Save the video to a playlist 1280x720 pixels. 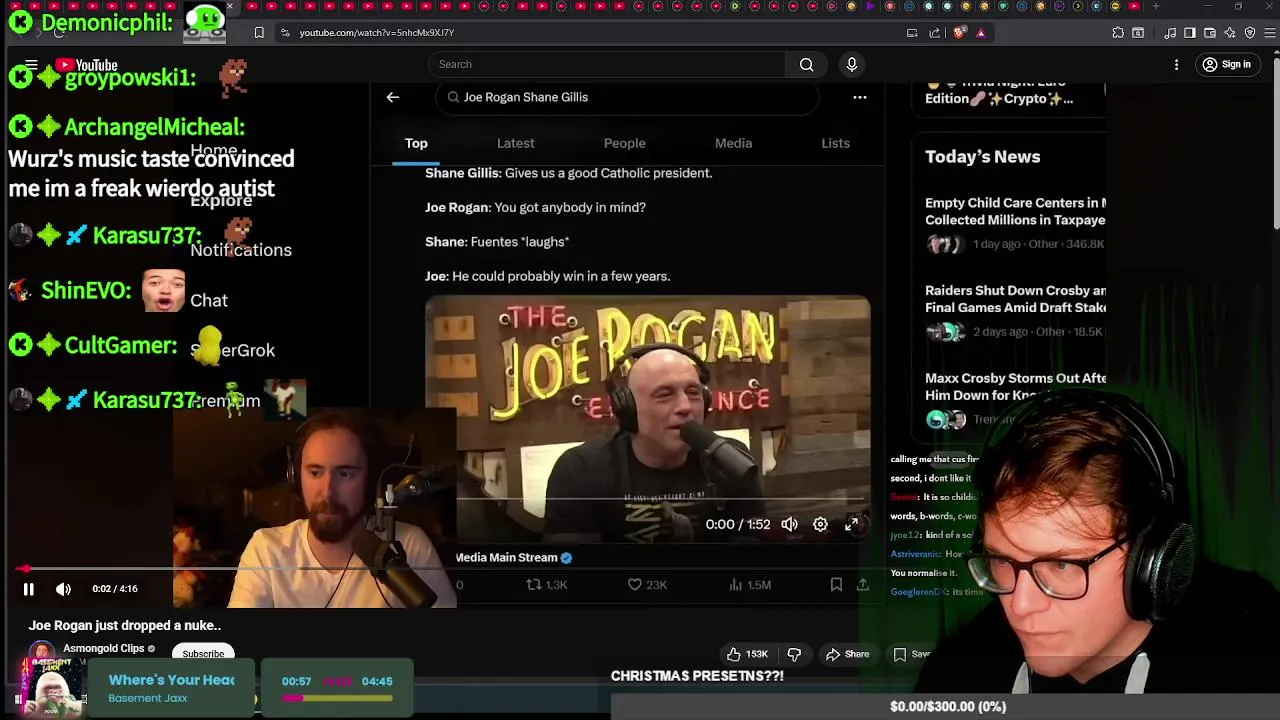tap(911, 654)
